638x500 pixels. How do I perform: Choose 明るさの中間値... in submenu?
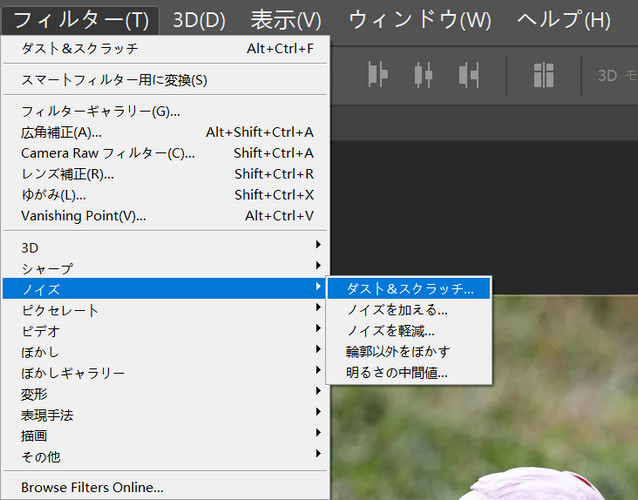point(409,373)
